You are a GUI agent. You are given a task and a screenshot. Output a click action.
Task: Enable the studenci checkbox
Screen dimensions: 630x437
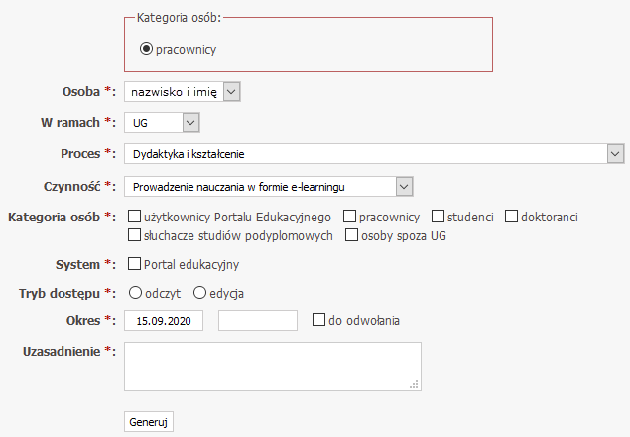[x=438, y=216]
